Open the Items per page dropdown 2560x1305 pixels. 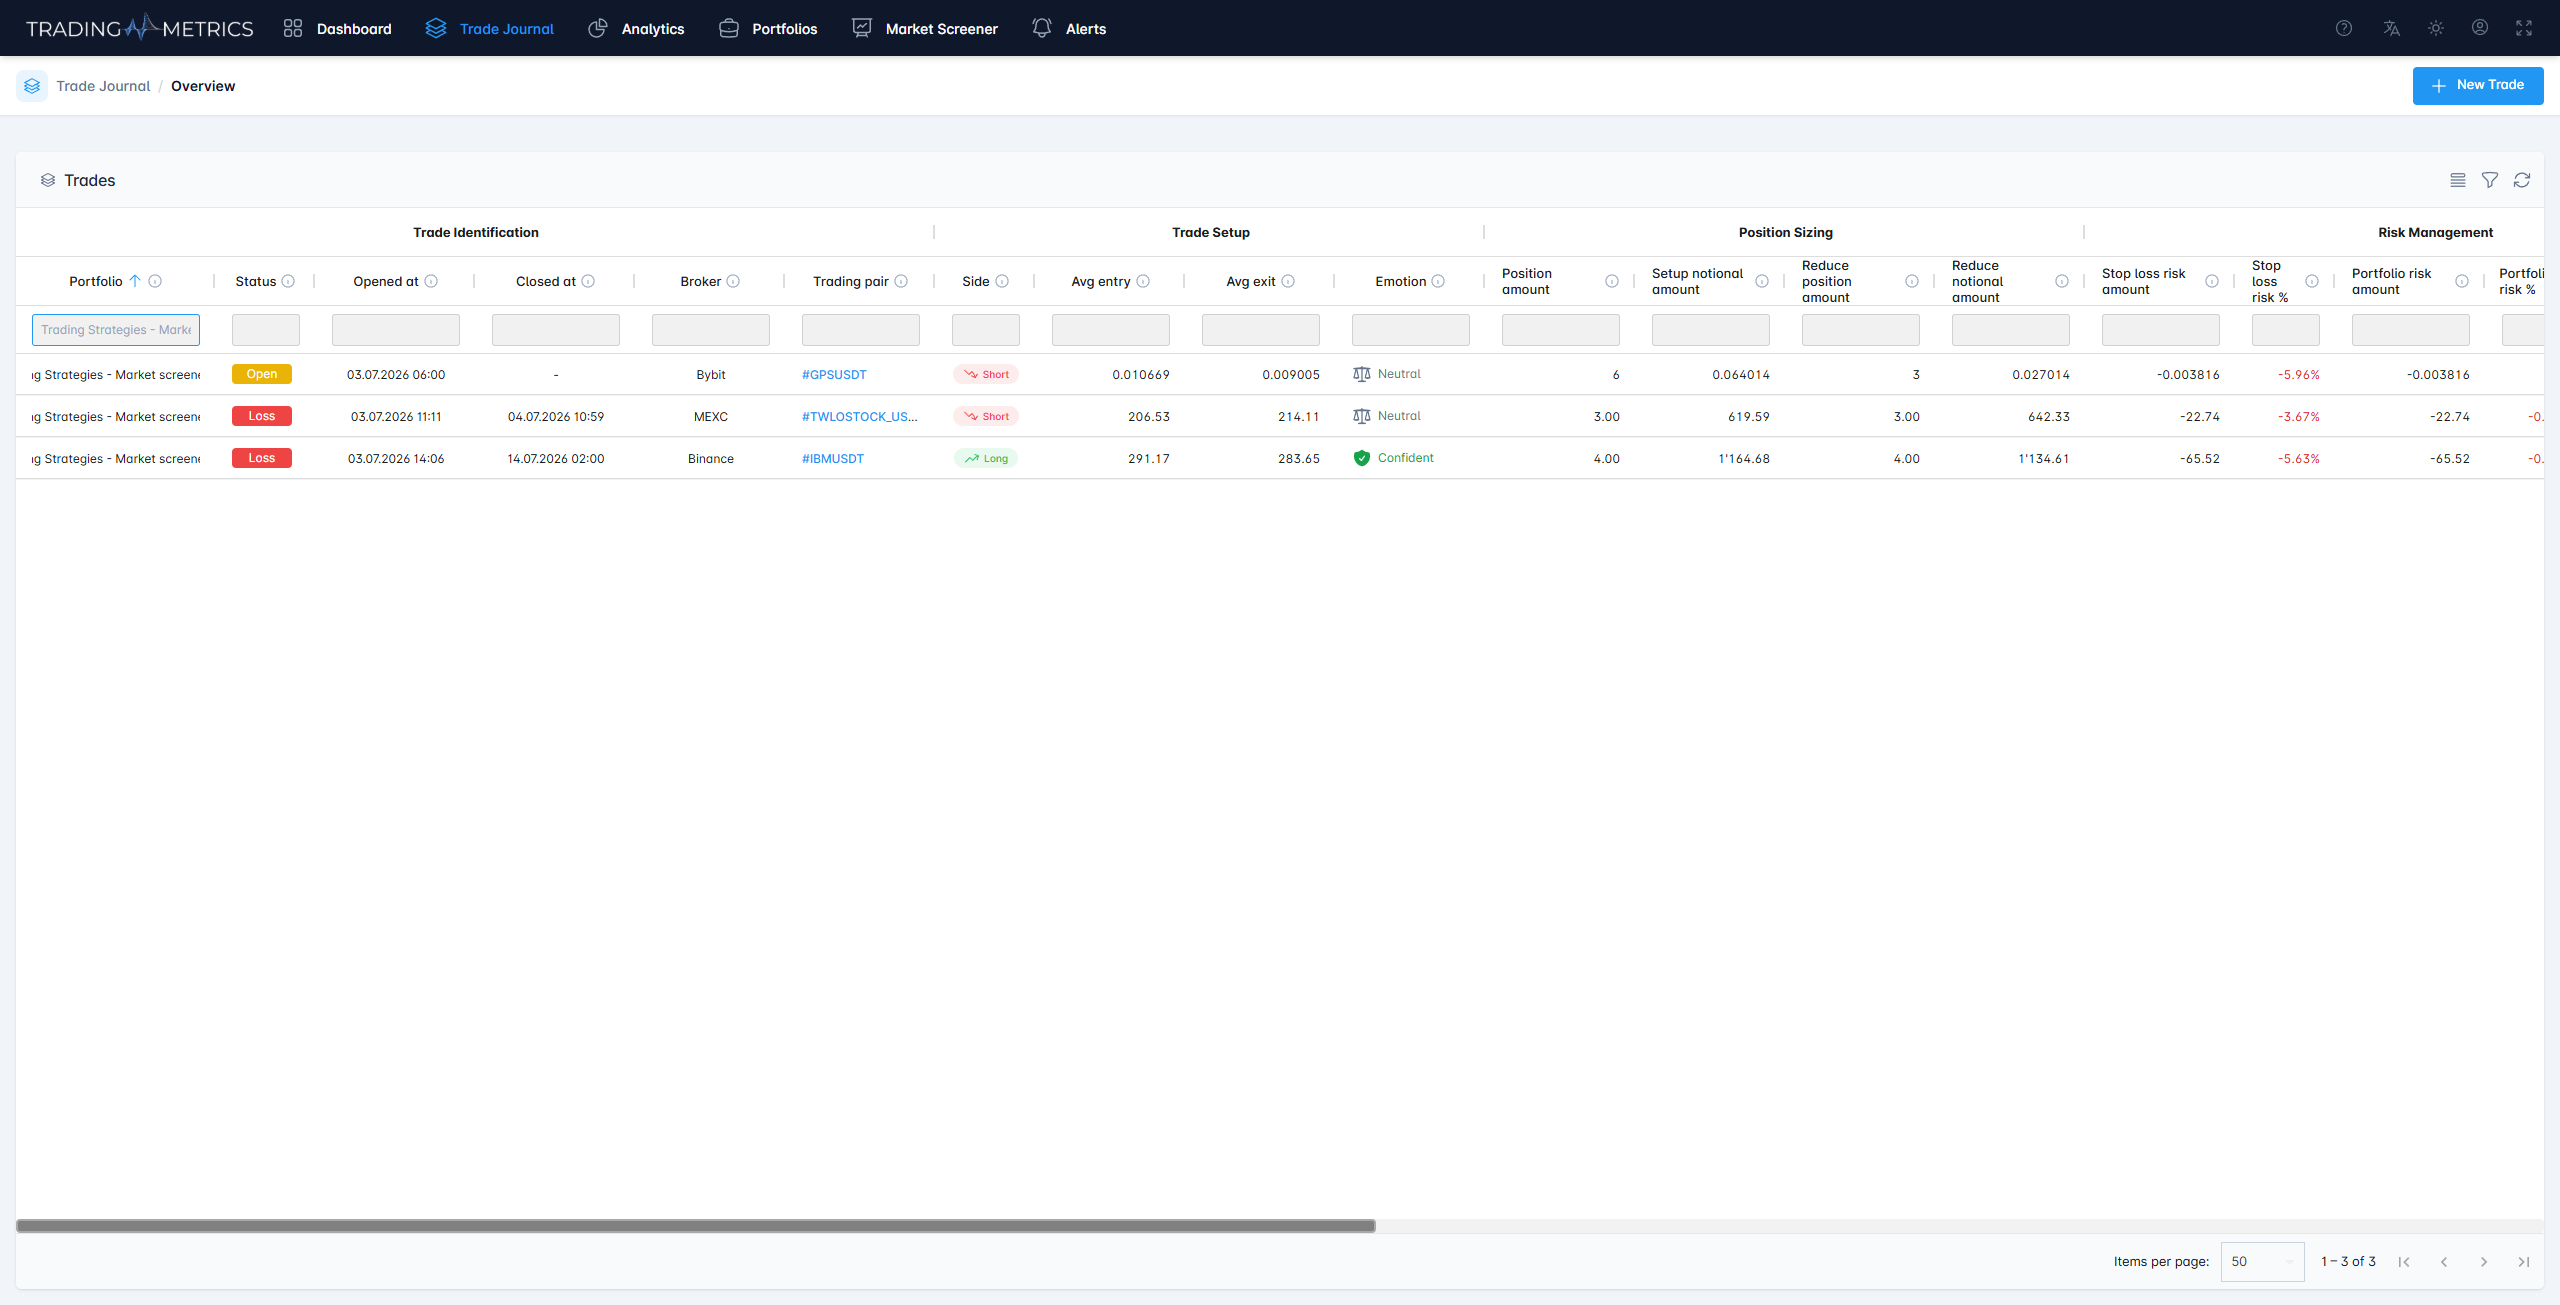tap(2262, 1261)
